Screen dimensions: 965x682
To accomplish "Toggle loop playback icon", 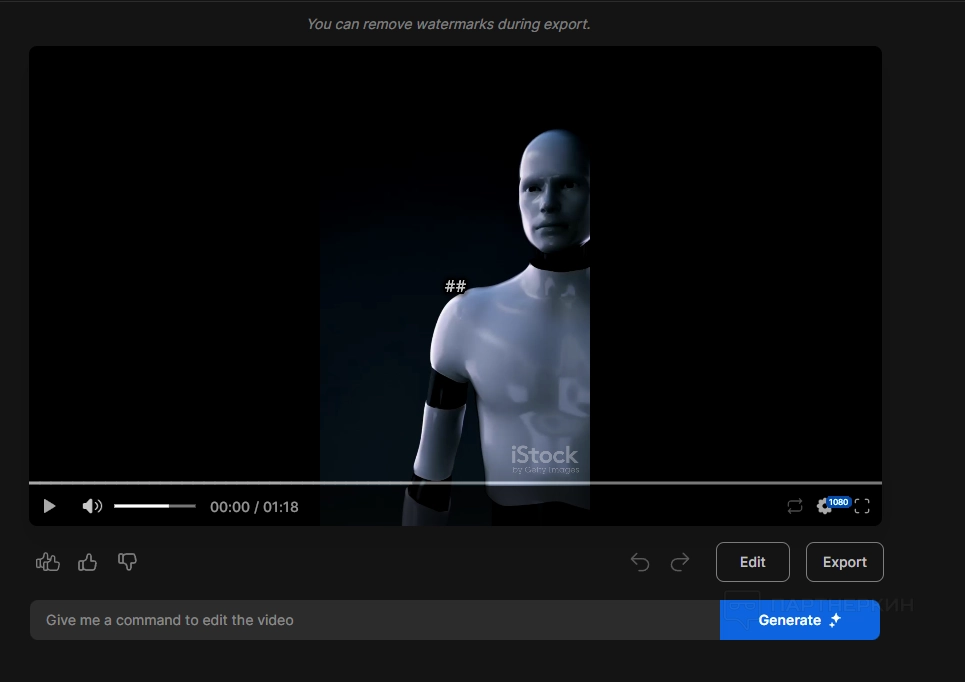I will pos(795,506).
